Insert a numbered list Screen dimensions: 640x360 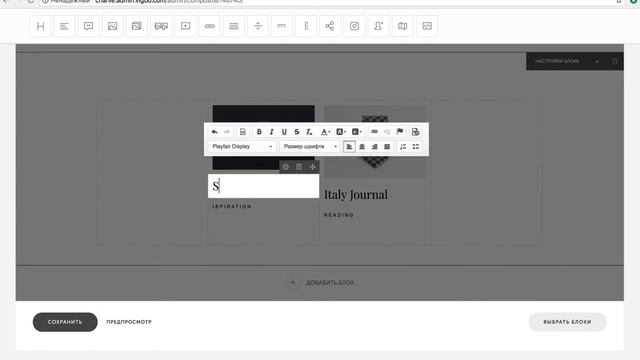tap(403, 147)
